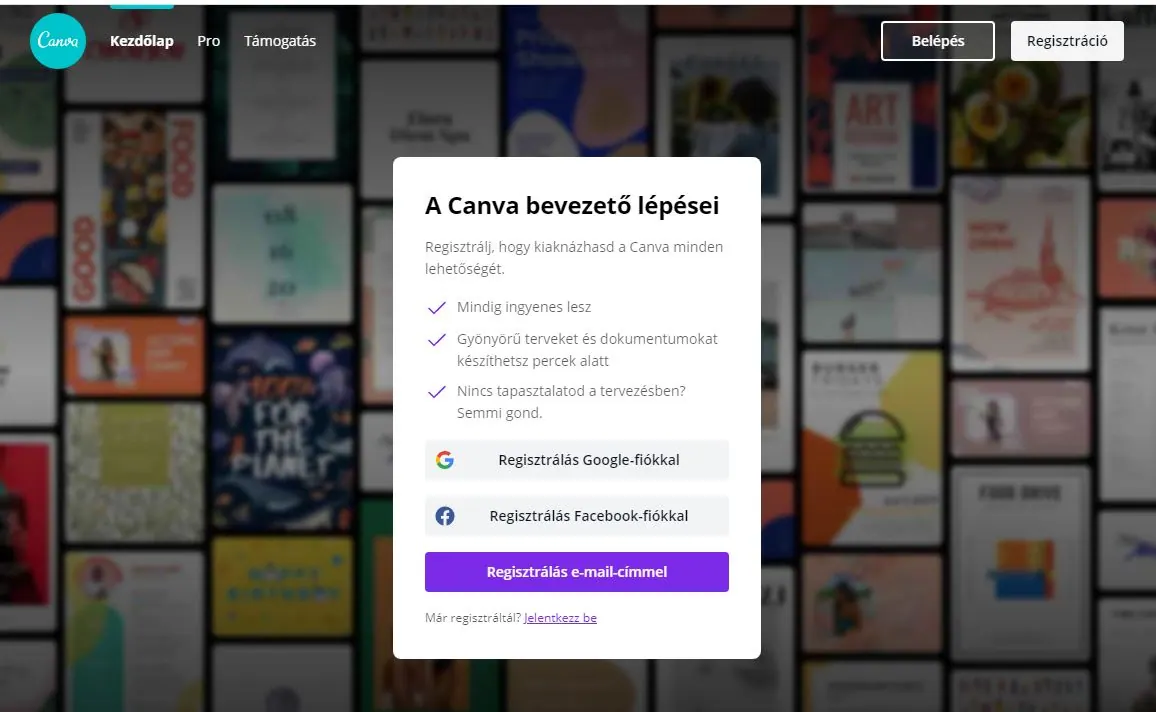Register with Facebook account button
1156x712 pixels.
click(577, 516)
